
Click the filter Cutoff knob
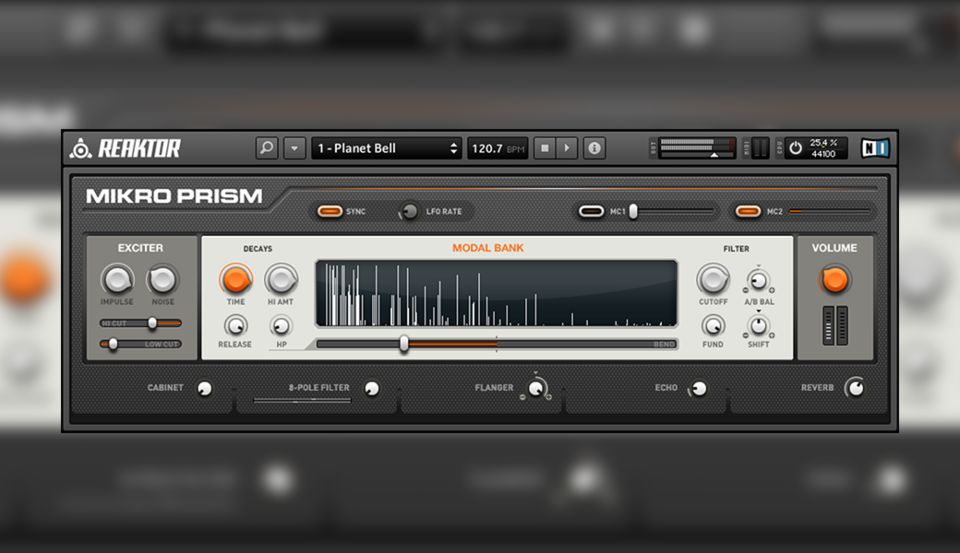coord(713,279)
